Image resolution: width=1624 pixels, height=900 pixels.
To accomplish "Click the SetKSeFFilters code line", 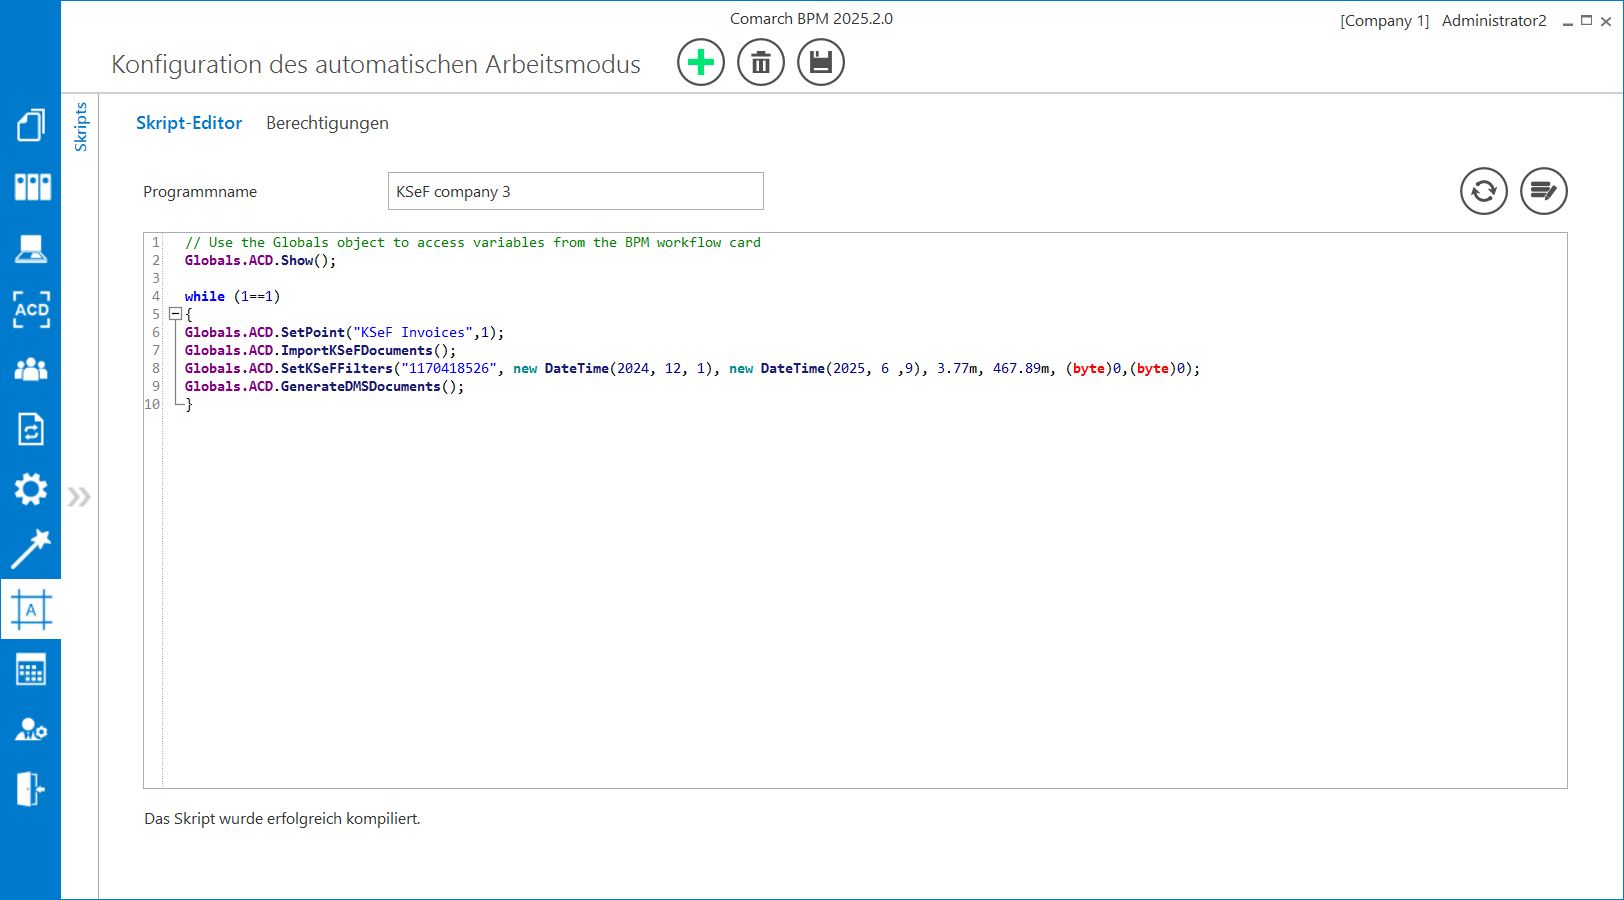I will (x=692, y=369).
